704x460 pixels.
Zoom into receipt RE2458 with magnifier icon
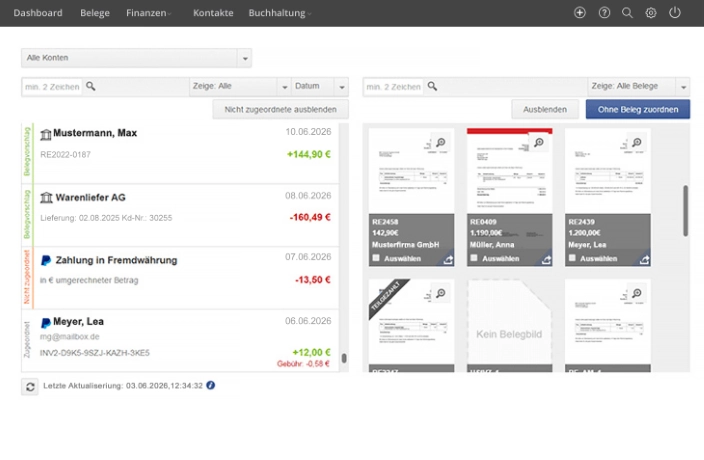click(x=441, y=143)
